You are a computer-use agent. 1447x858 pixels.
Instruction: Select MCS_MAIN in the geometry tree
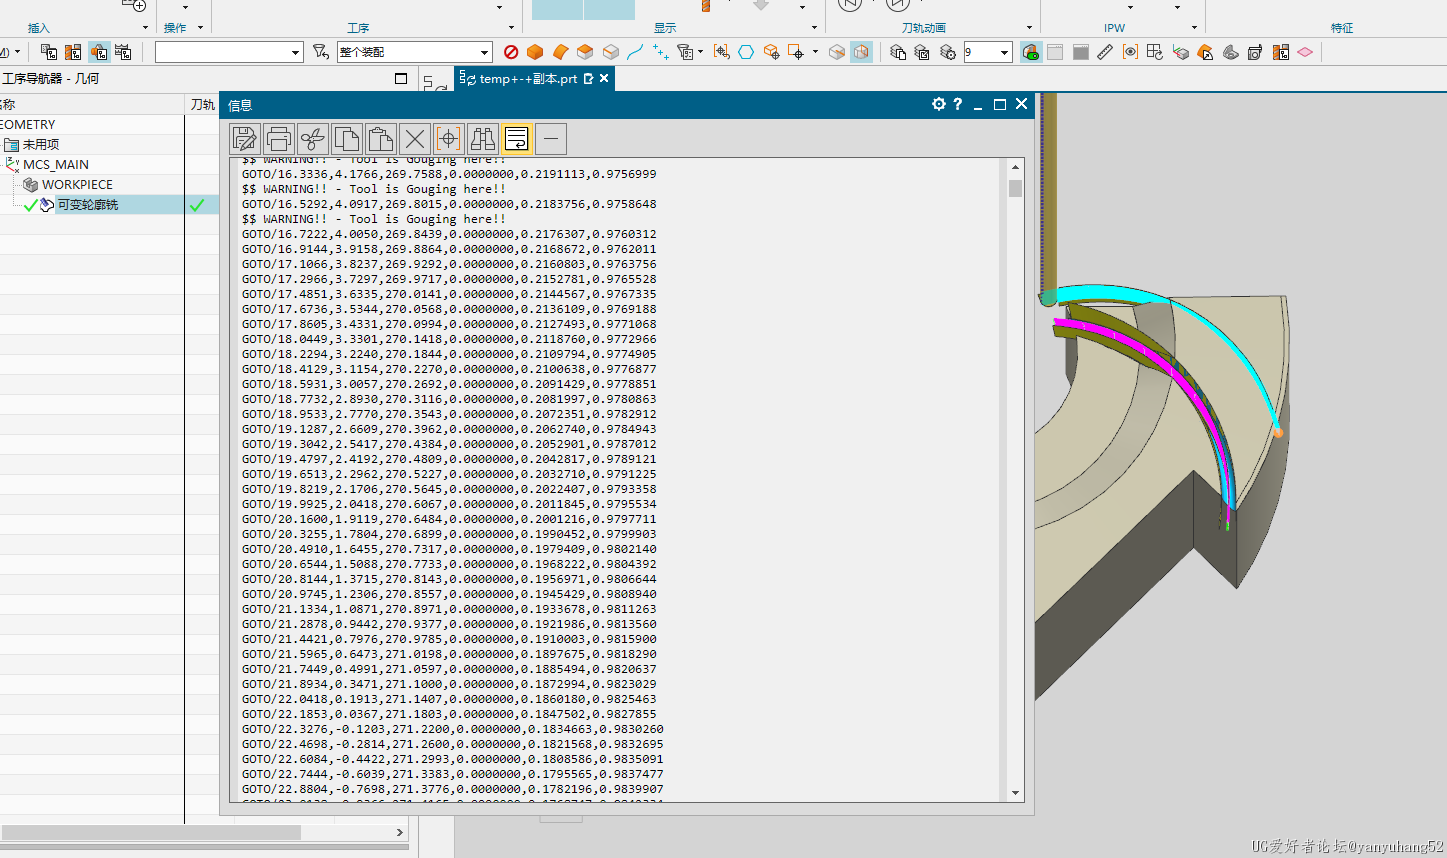click(56, 164)
